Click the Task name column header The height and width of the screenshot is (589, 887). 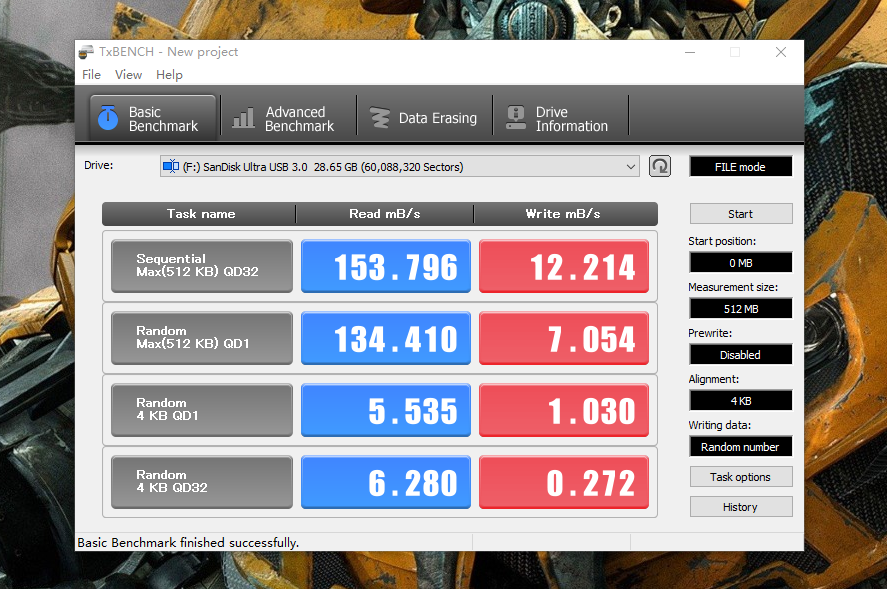pyautogui.click(x=200, y=214)
